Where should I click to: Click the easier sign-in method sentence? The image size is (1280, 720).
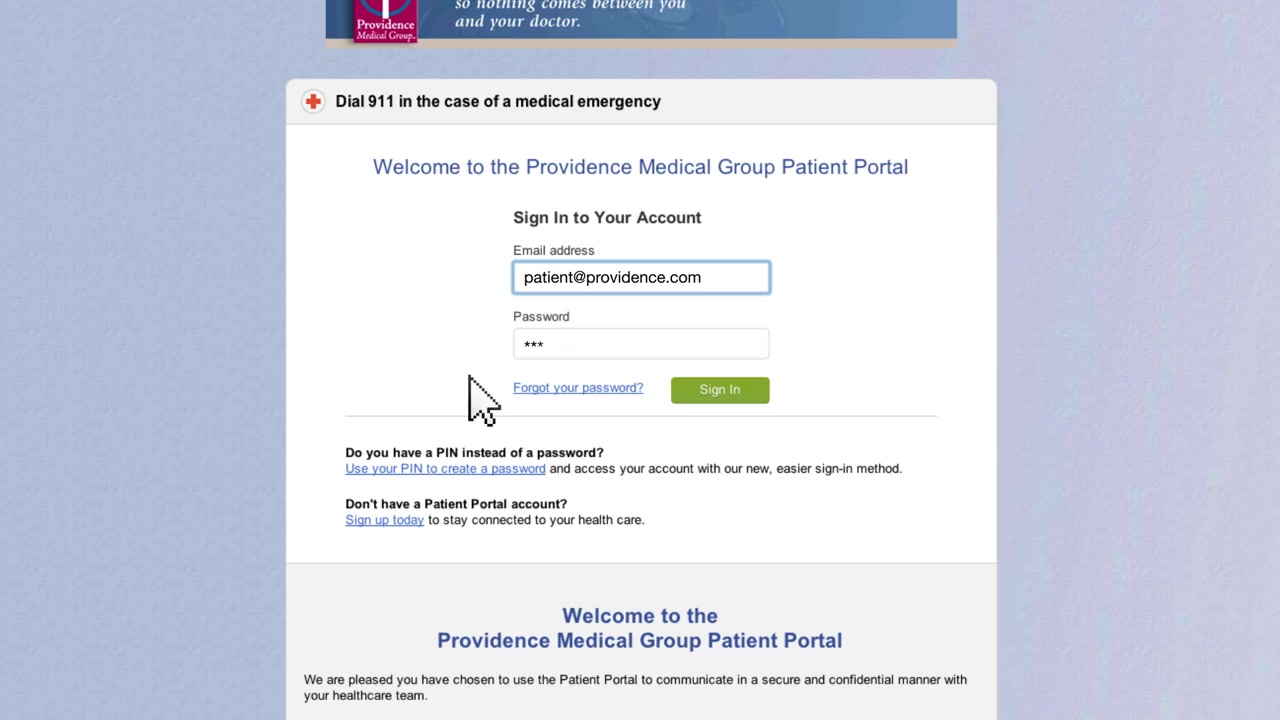pyautogui.click(x=725, y=469)
